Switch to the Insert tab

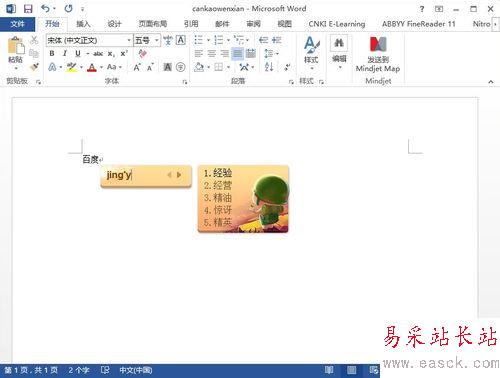tap(83, 24)
